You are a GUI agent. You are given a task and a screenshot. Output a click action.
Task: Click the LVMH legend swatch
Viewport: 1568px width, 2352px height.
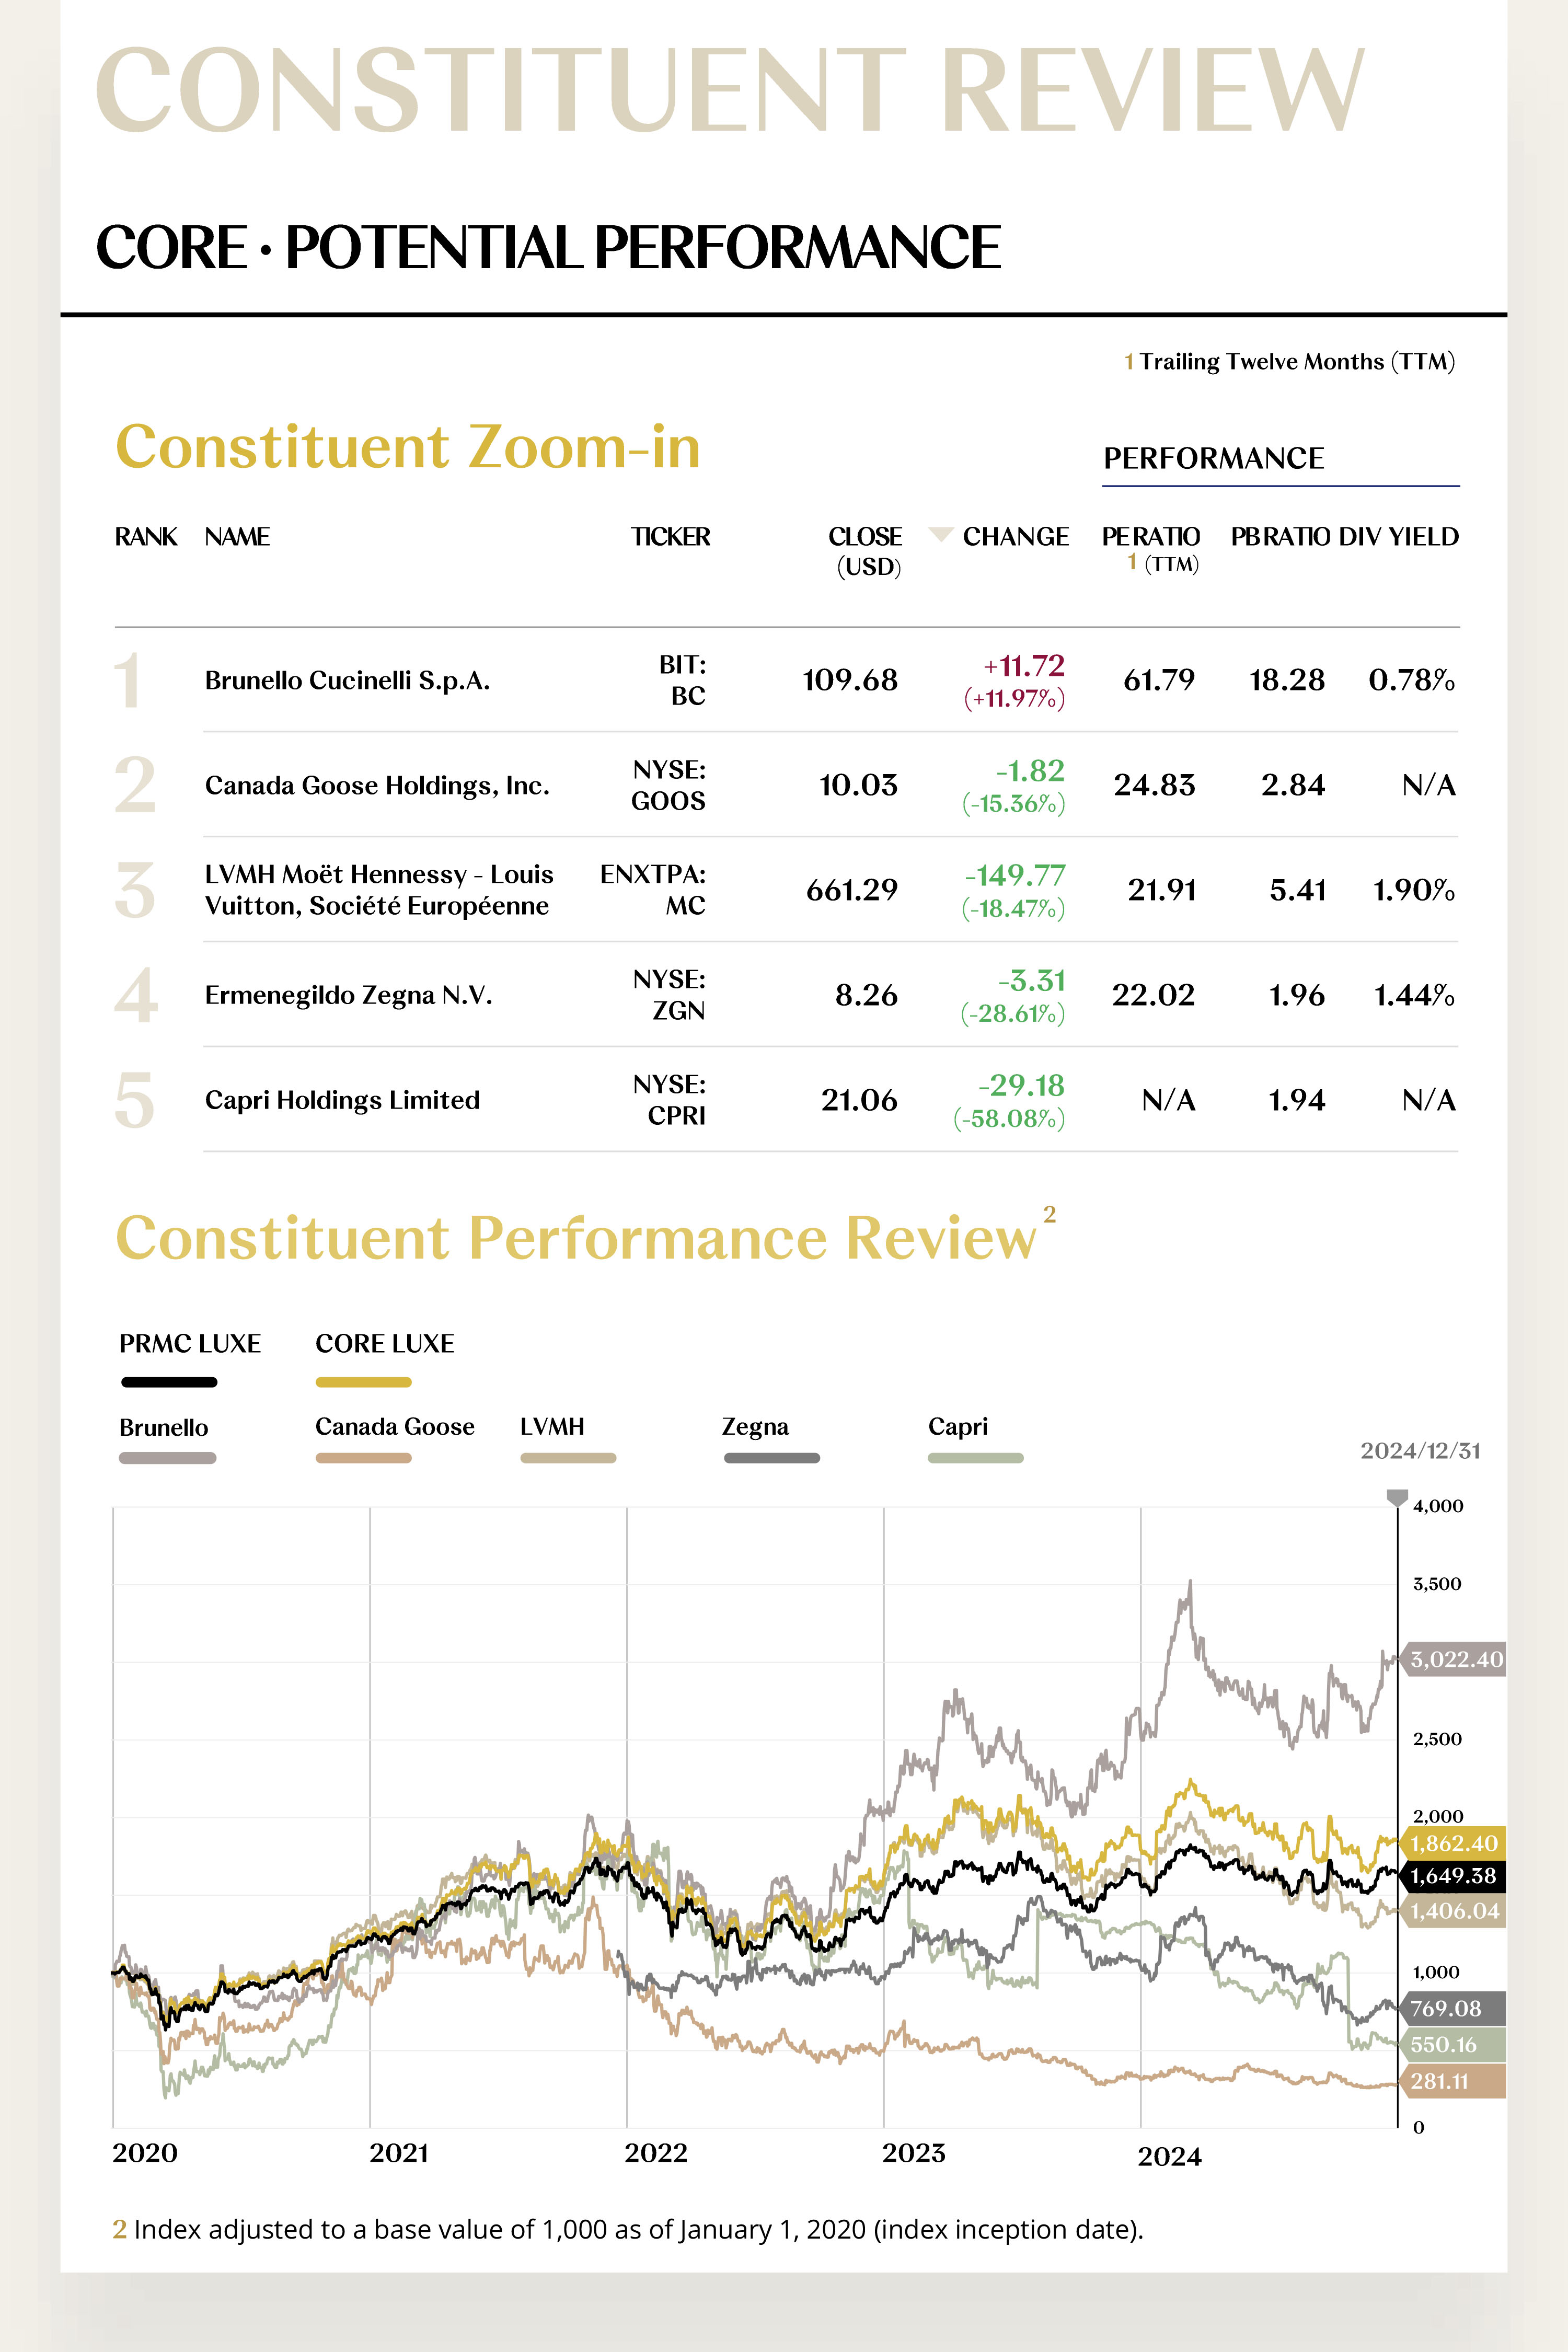(568, 1458)
